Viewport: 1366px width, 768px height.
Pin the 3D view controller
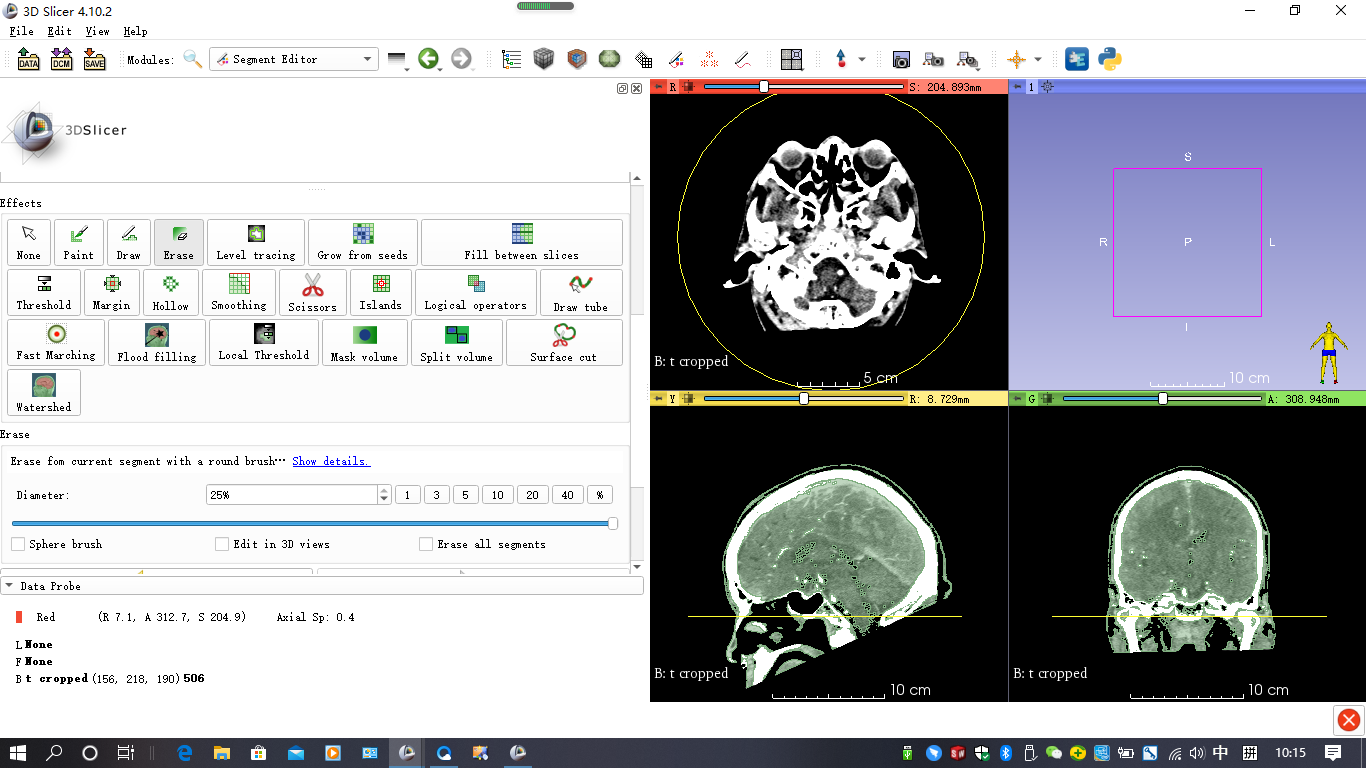point(1017,87)
